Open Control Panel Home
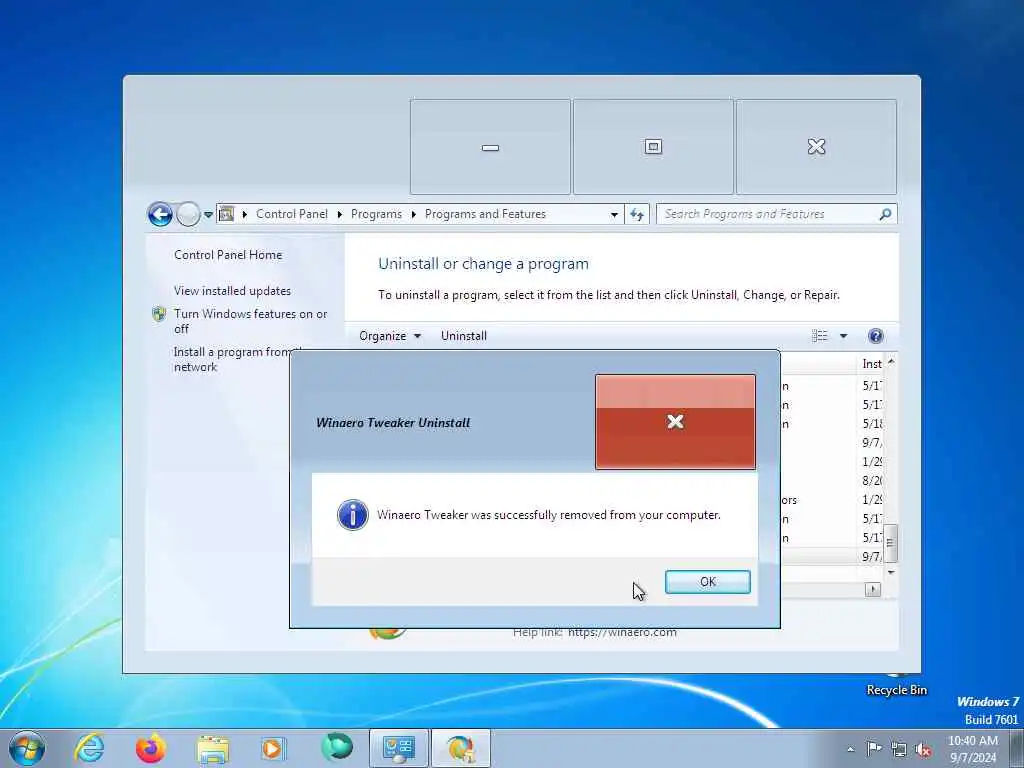This screenshot has height=768, width=1024. [228, 255]
